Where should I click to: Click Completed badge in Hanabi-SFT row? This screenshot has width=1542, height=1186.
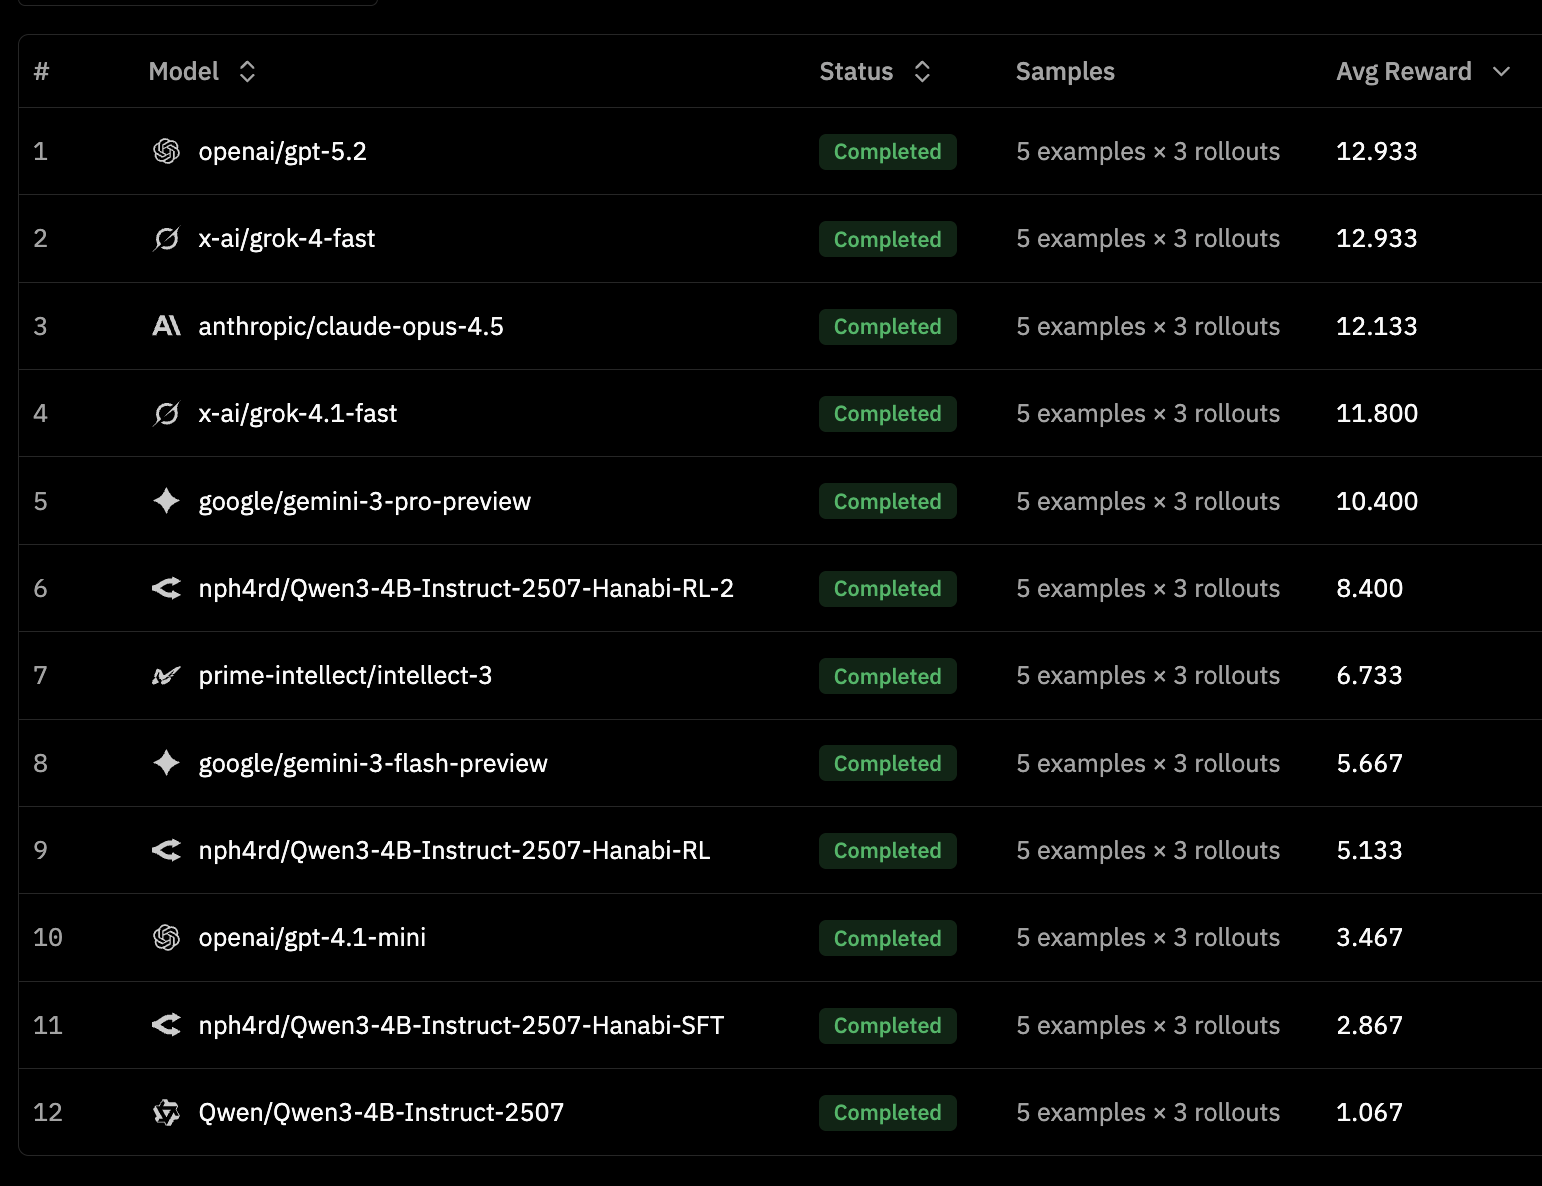point(888,1025)
